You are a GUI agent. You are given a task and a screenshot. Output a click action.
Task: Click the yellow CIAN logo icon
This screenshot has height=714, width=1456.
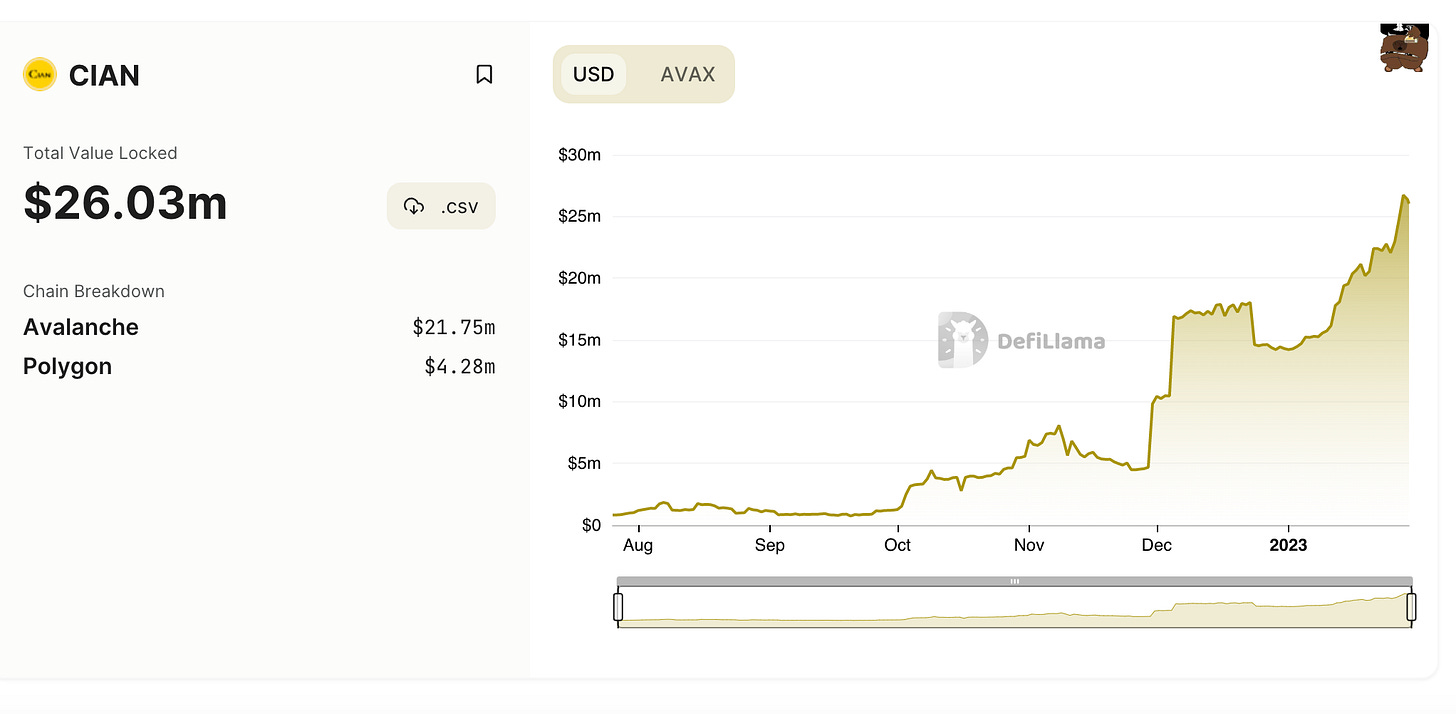tap(40, 74)
